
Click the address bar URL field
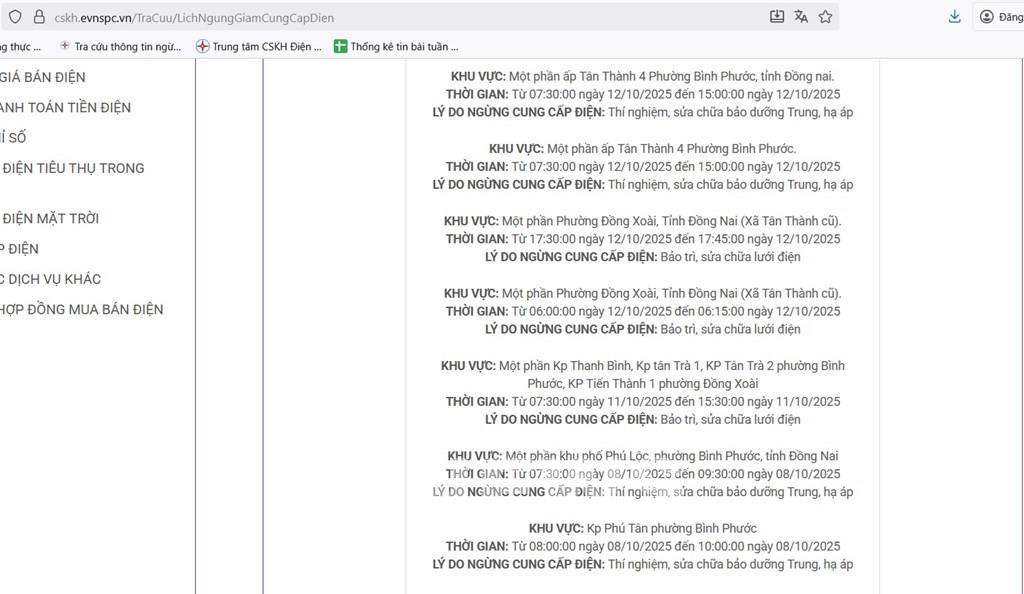coord(400,17)
